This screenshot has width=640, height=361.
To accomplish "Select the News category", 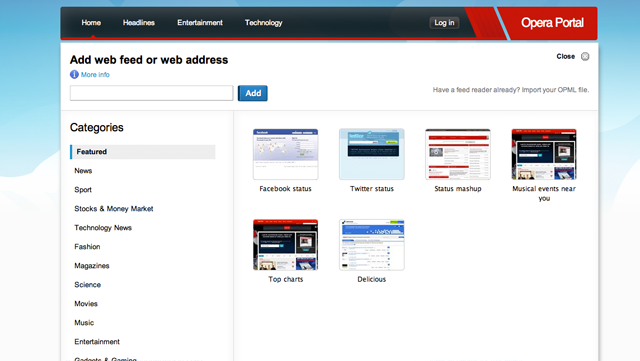I will [x=83, y=171].
